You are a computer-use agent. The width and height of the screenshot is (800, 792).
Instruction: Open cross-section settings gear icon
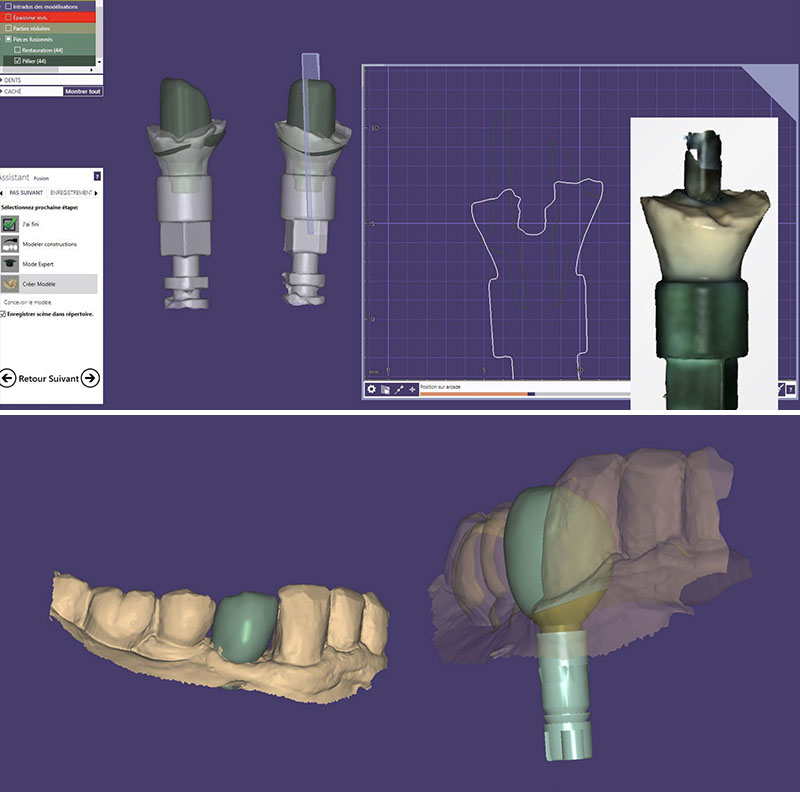pos(371,389)
